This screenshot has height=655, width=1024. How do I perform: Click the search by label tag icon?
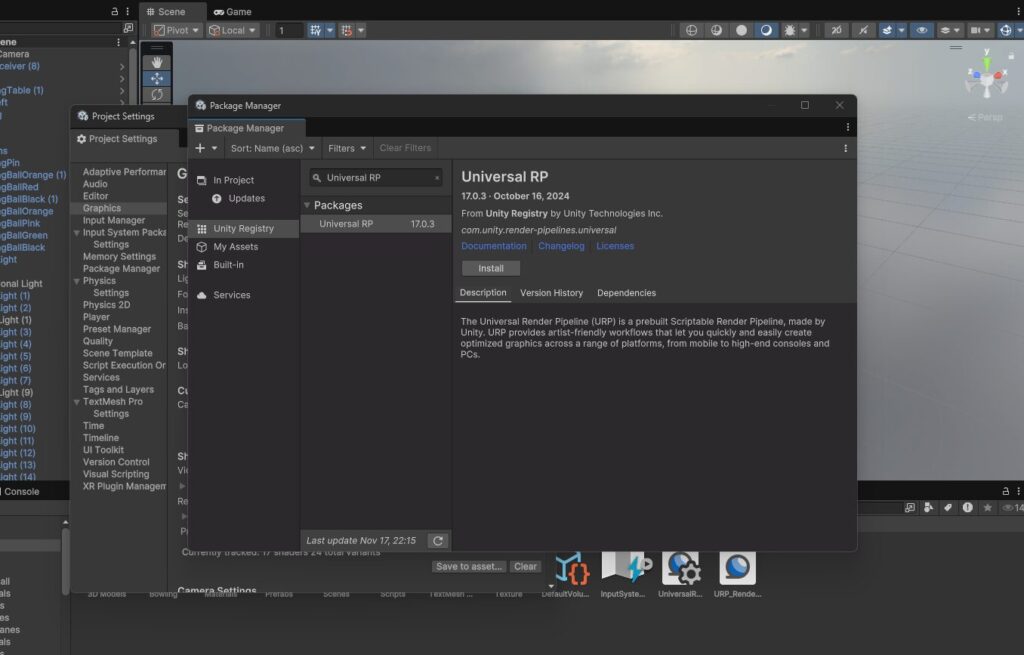[x=948, y=507]
